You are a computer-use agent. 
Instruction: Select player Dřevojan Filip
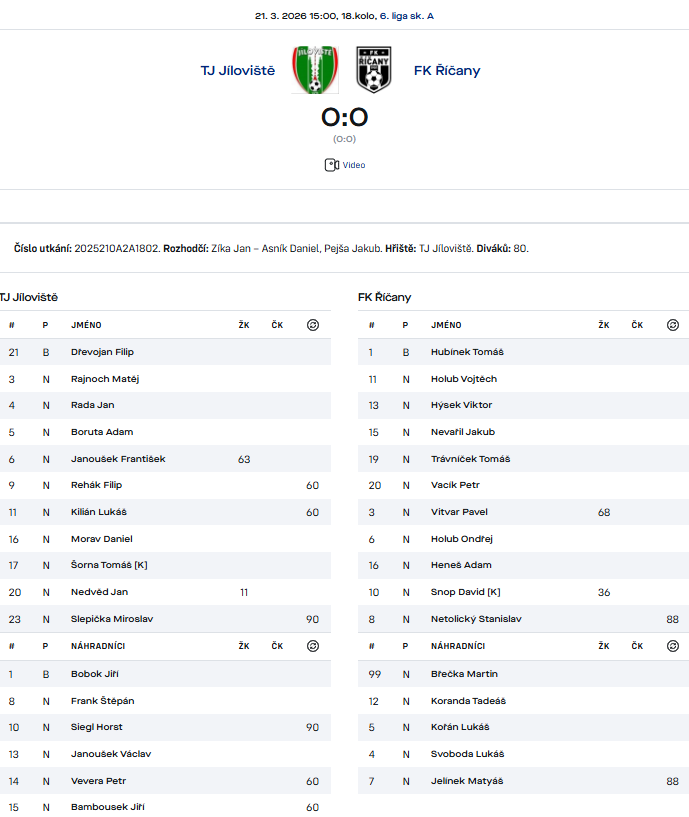tap(102, 352)
